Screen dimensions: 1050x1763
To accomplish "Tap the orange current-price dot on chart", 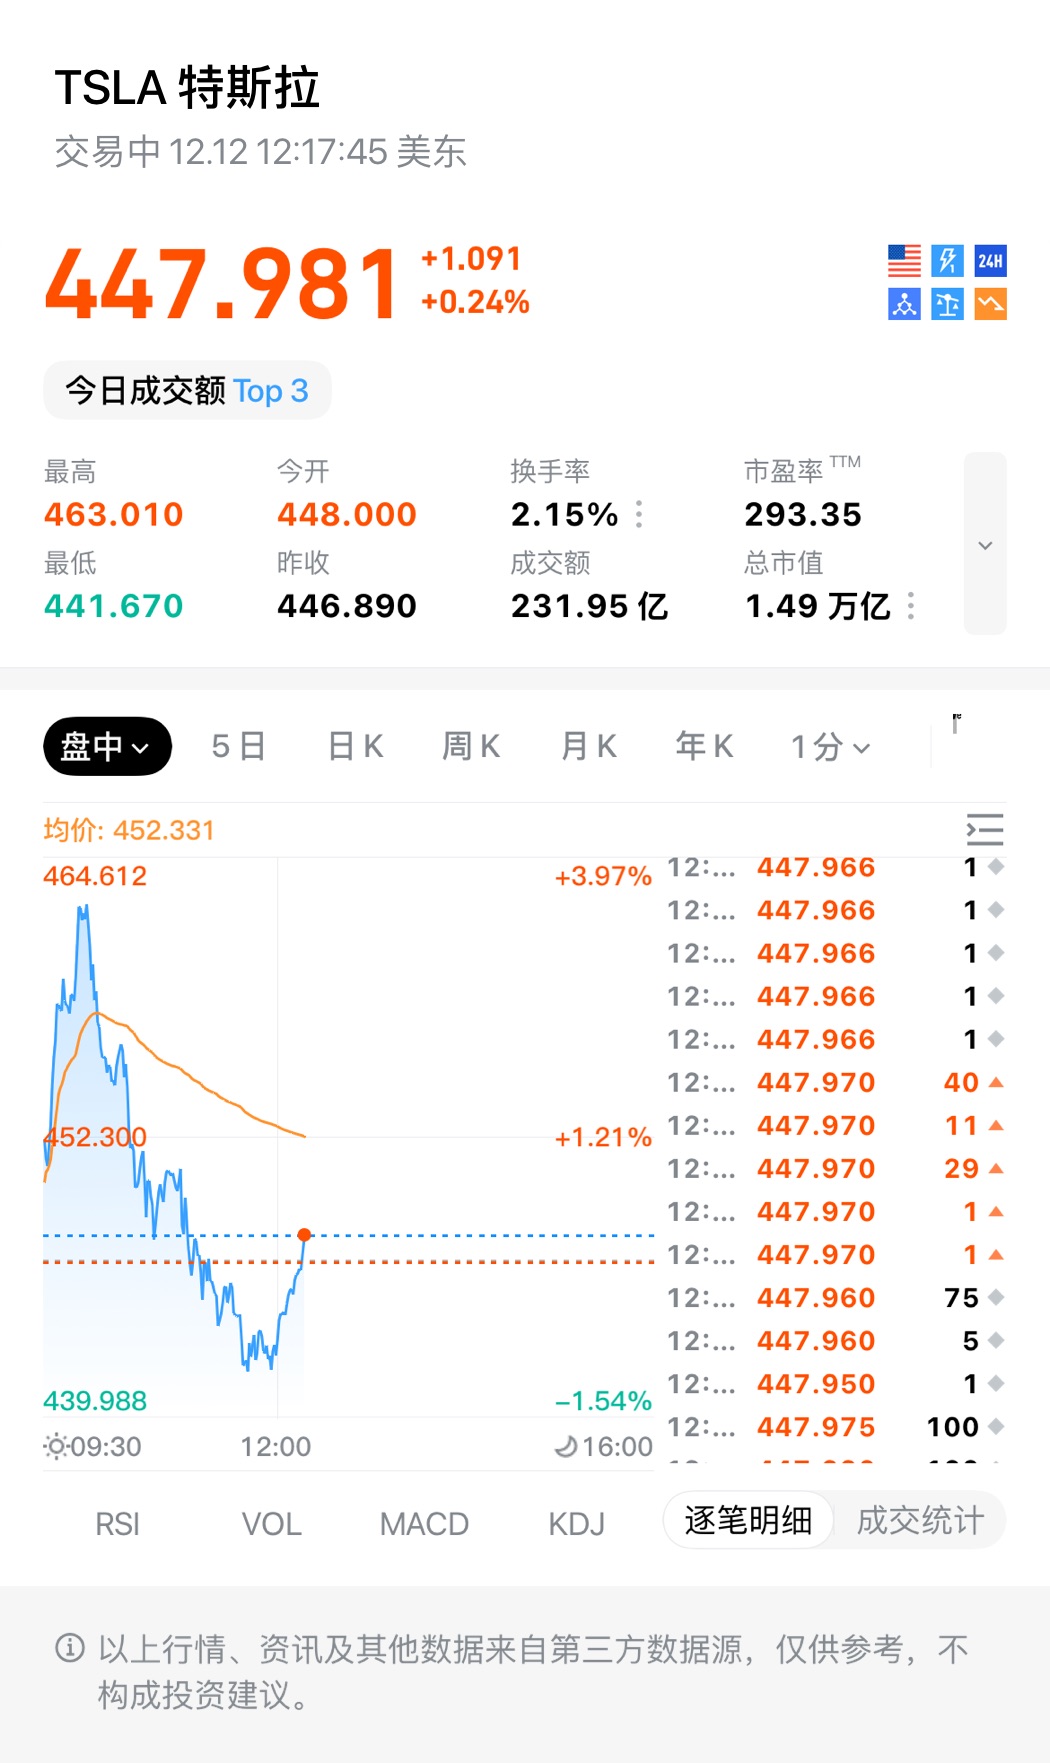I will (304, 1235).
